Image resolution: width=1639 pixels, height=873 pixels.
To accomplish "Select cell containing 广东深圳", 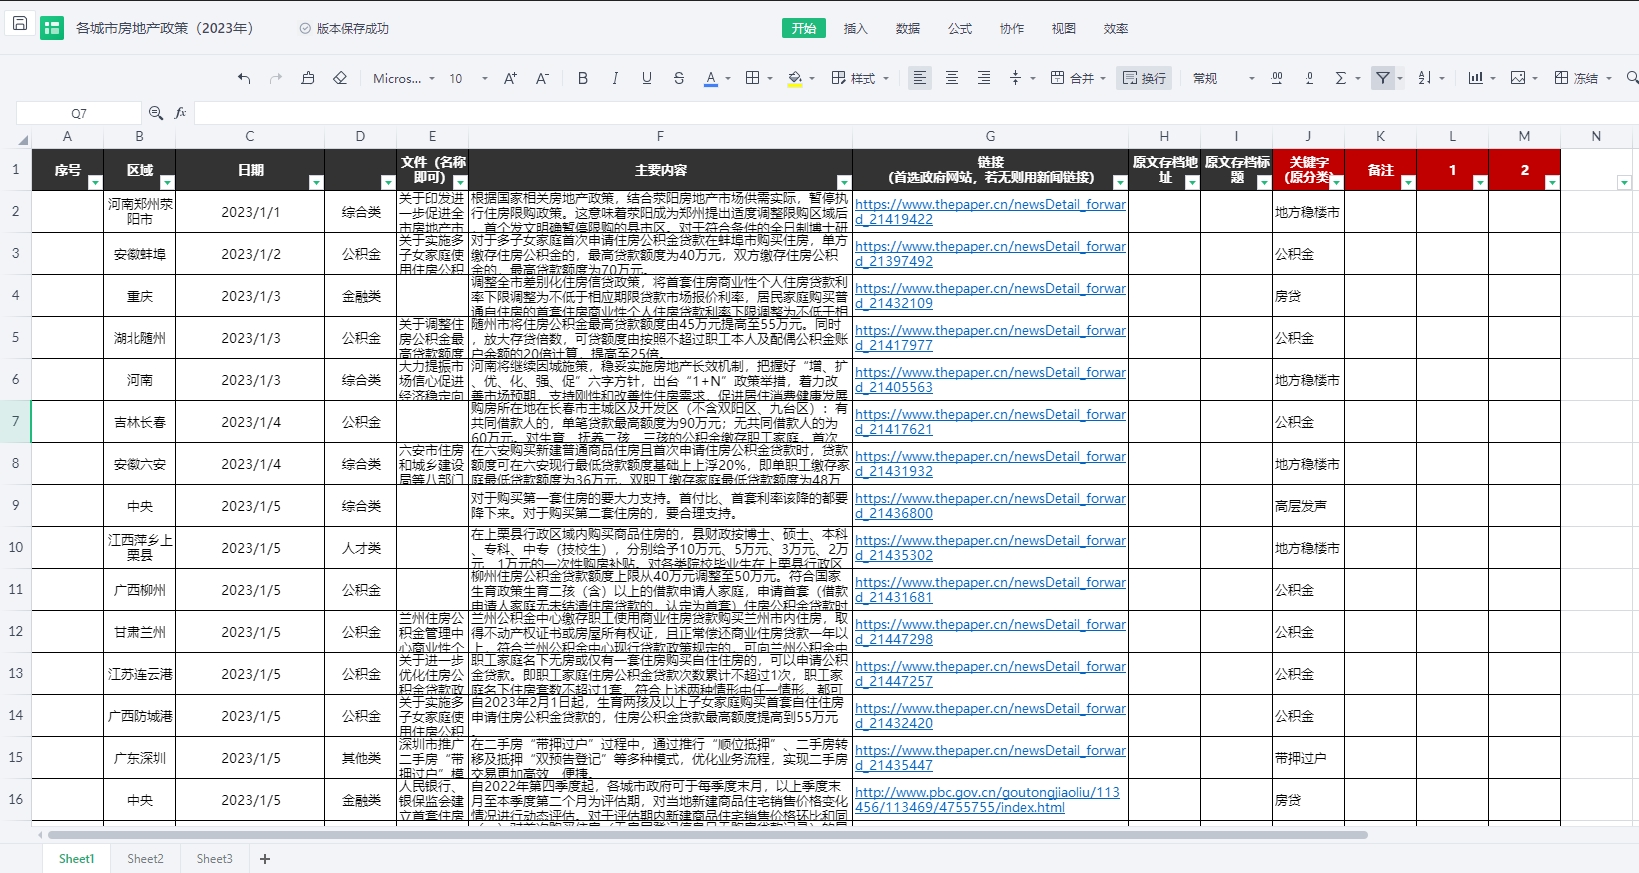I will pos(140,758).
